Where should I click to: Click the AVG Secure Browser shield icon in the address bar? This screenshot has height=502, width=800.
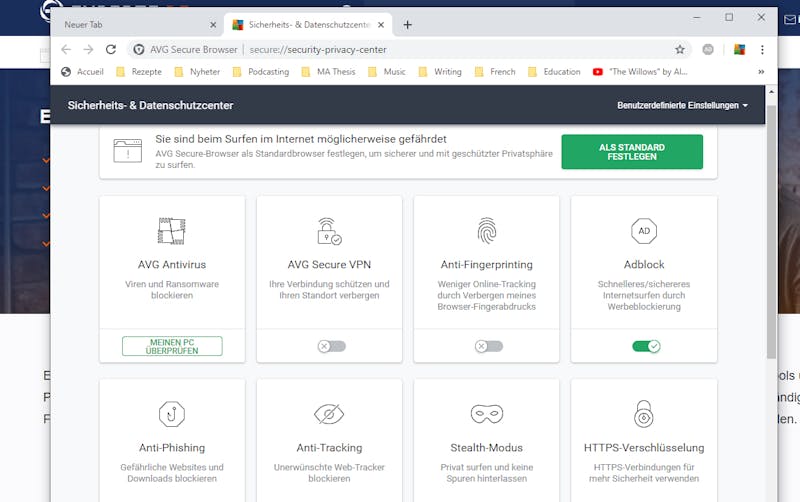[x=138, y=49]
